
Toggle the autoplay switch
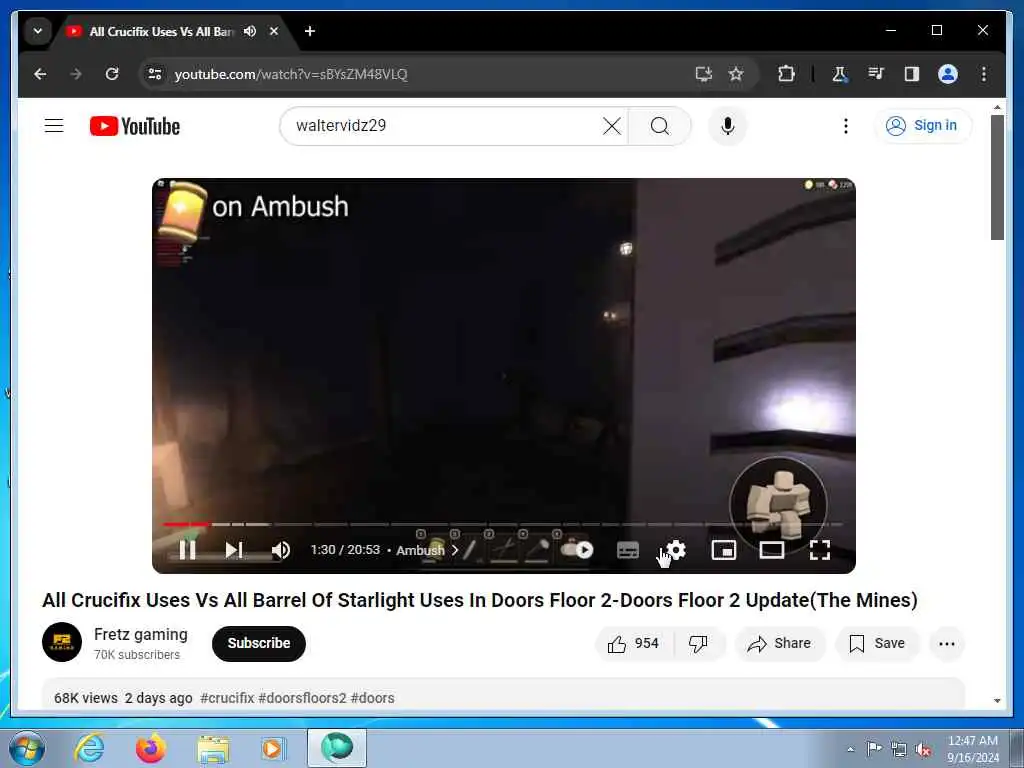[577, 550]
